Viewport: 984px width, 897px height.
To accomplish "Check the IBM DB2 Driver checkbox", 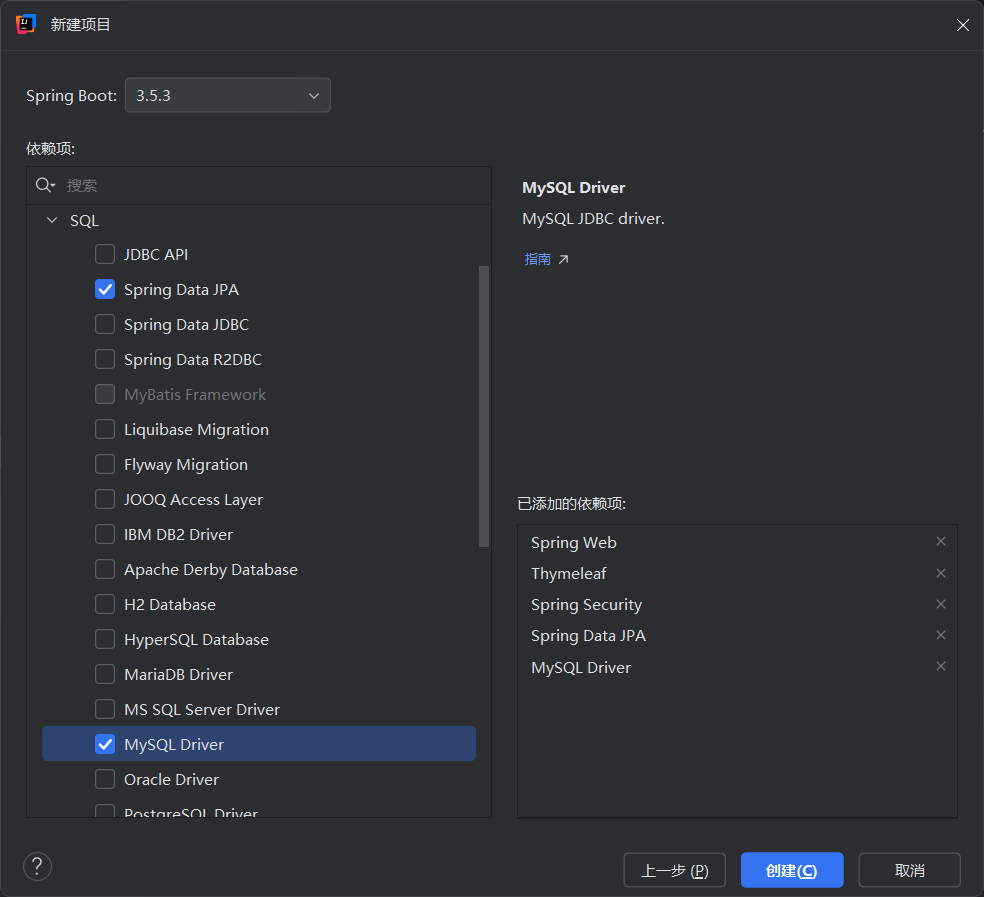I will pos(105,534).
